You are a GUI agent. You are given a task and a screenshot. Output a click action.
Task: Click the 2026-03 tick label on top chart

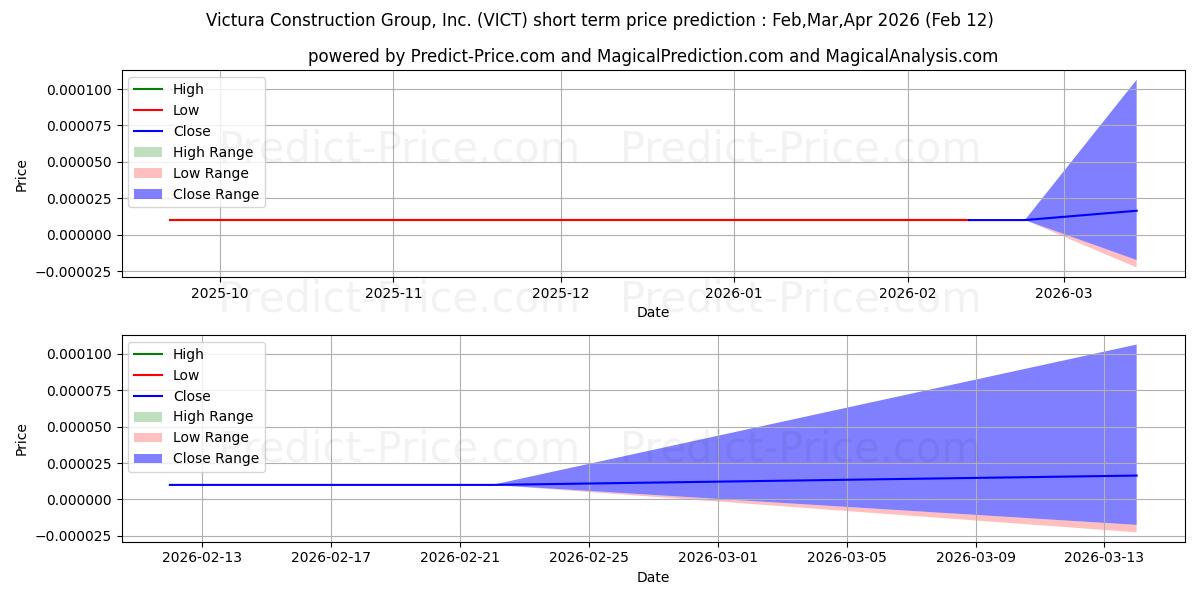point(1063,293)
